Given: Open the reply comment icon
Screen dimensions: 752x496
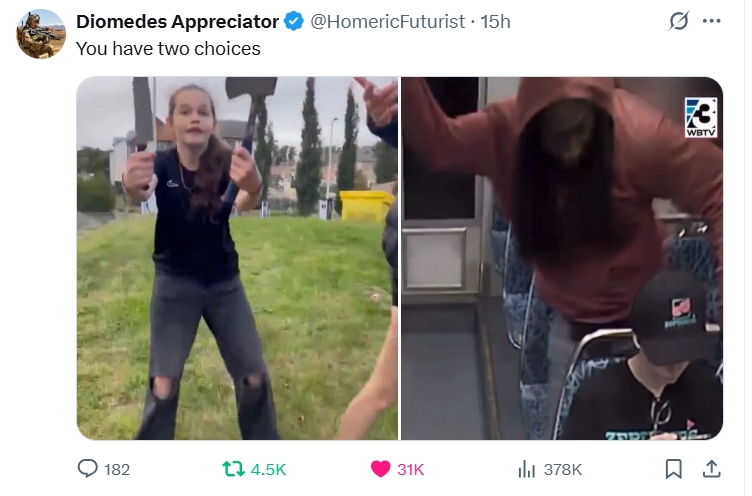Looking at the screenshot, I should (87, 469).
